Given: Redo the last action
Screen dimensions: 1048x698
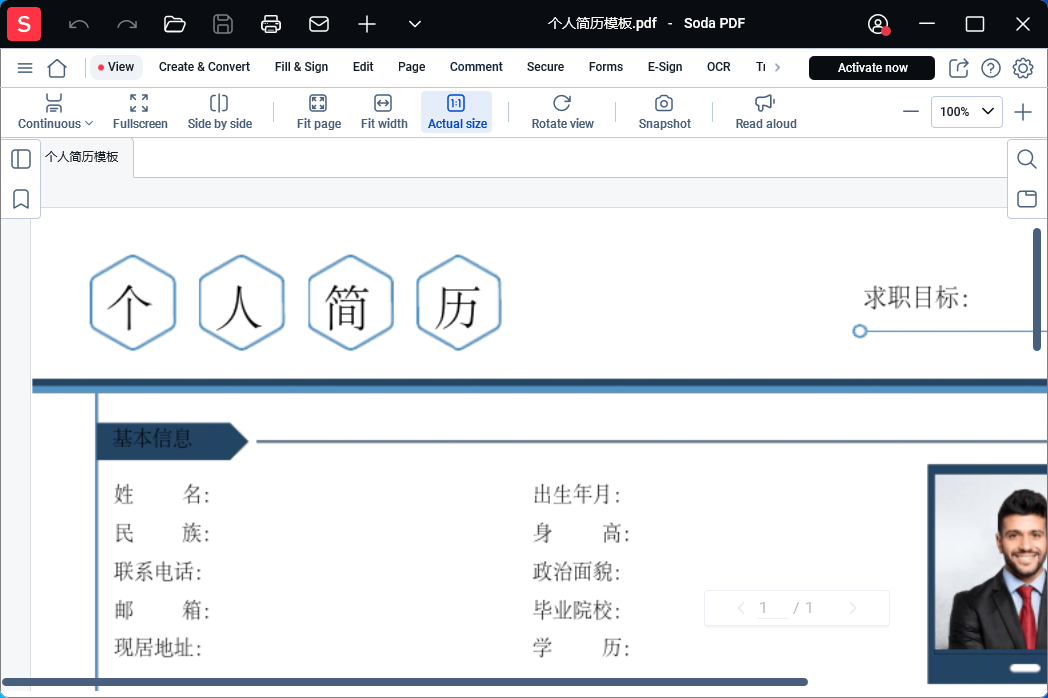Looking at the screenshot, I should pos(126,25).
